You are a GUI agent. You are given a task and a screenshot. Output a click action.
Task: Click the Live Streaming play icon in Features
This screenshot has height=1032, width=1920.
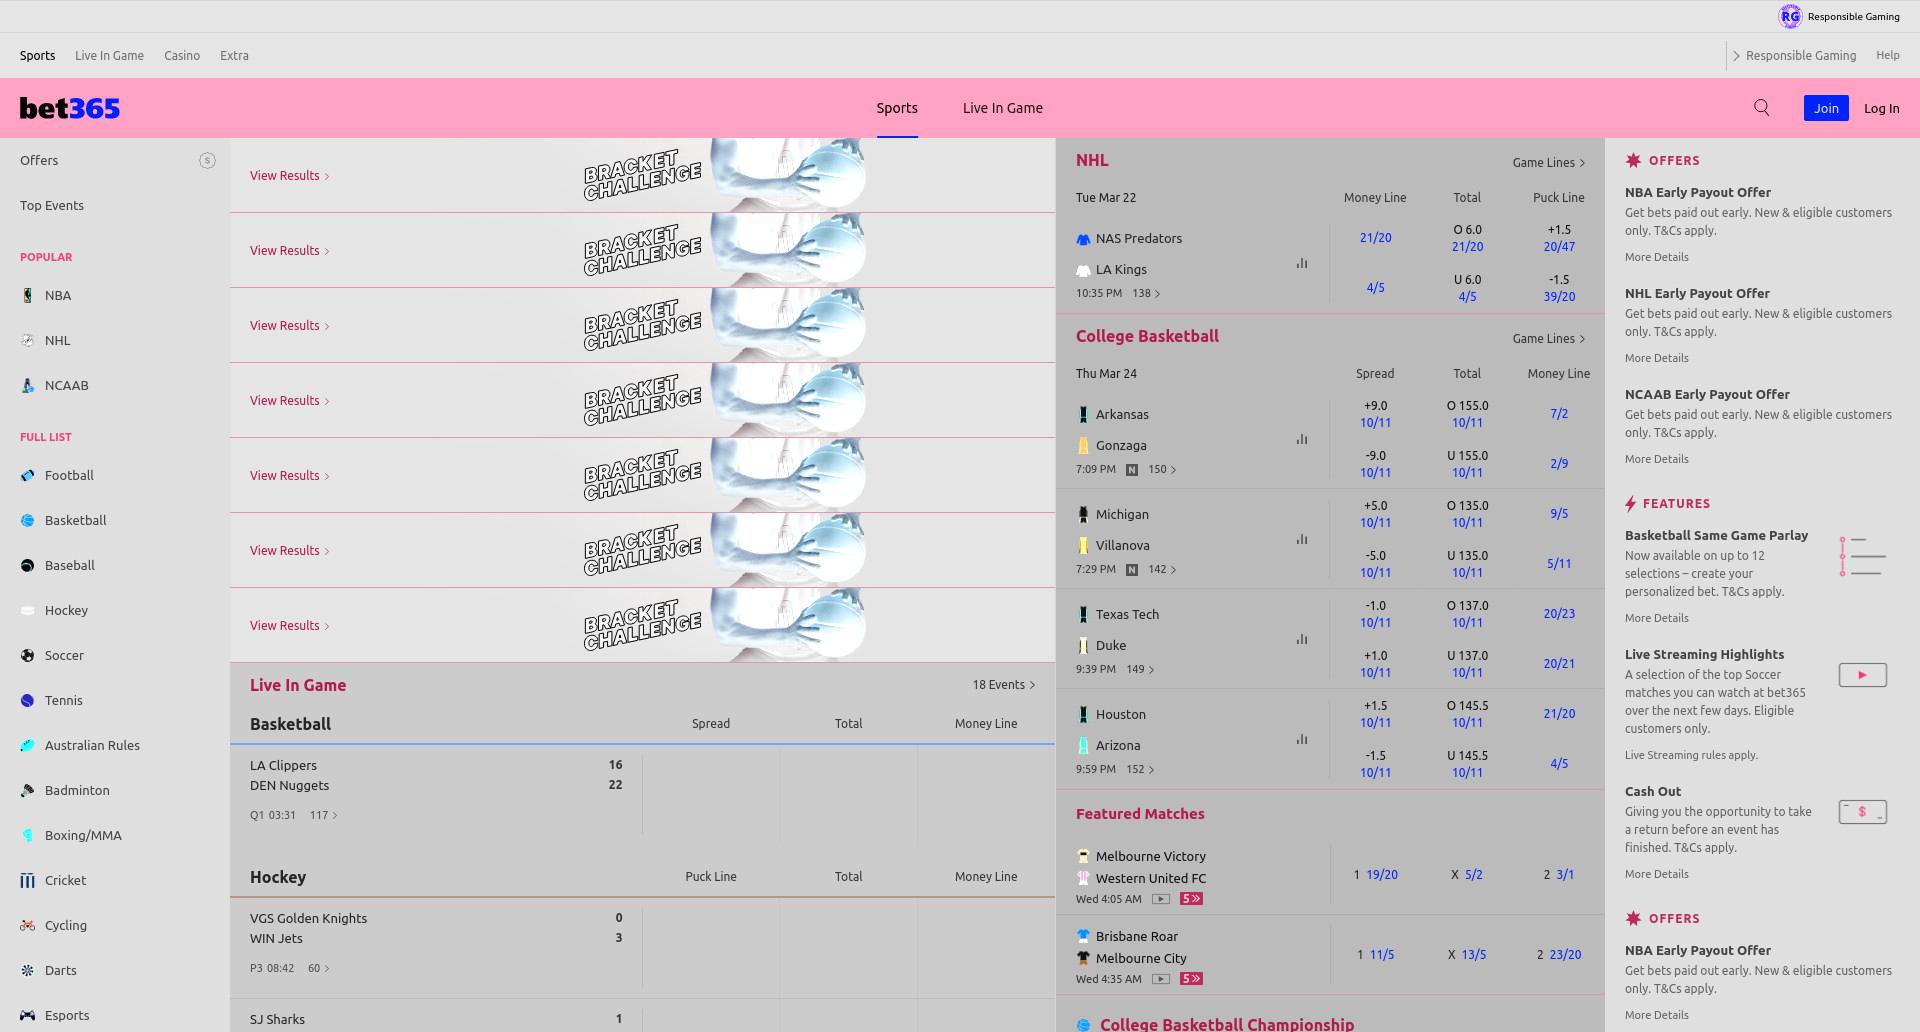1862,675
